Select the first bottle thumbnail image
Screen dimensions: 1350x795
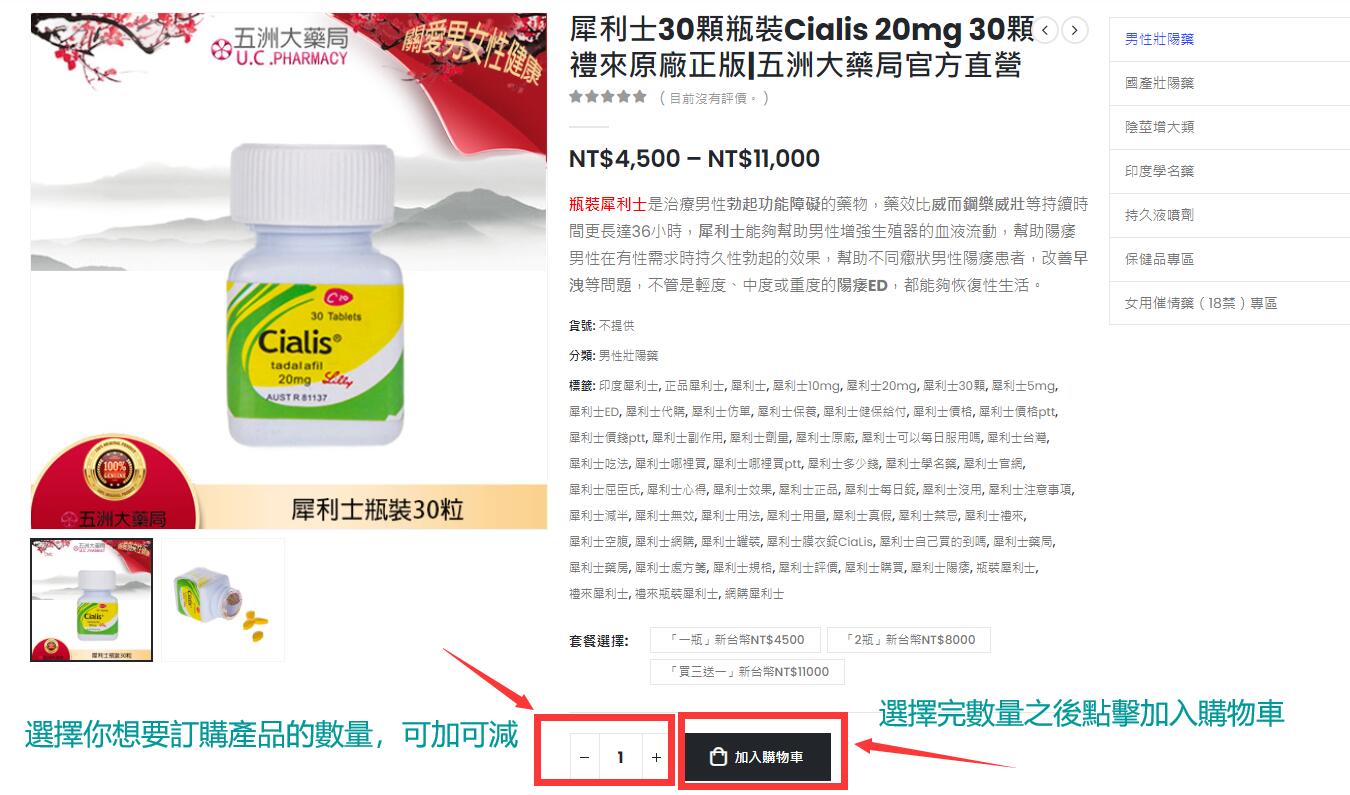click(x=92, y=600)
